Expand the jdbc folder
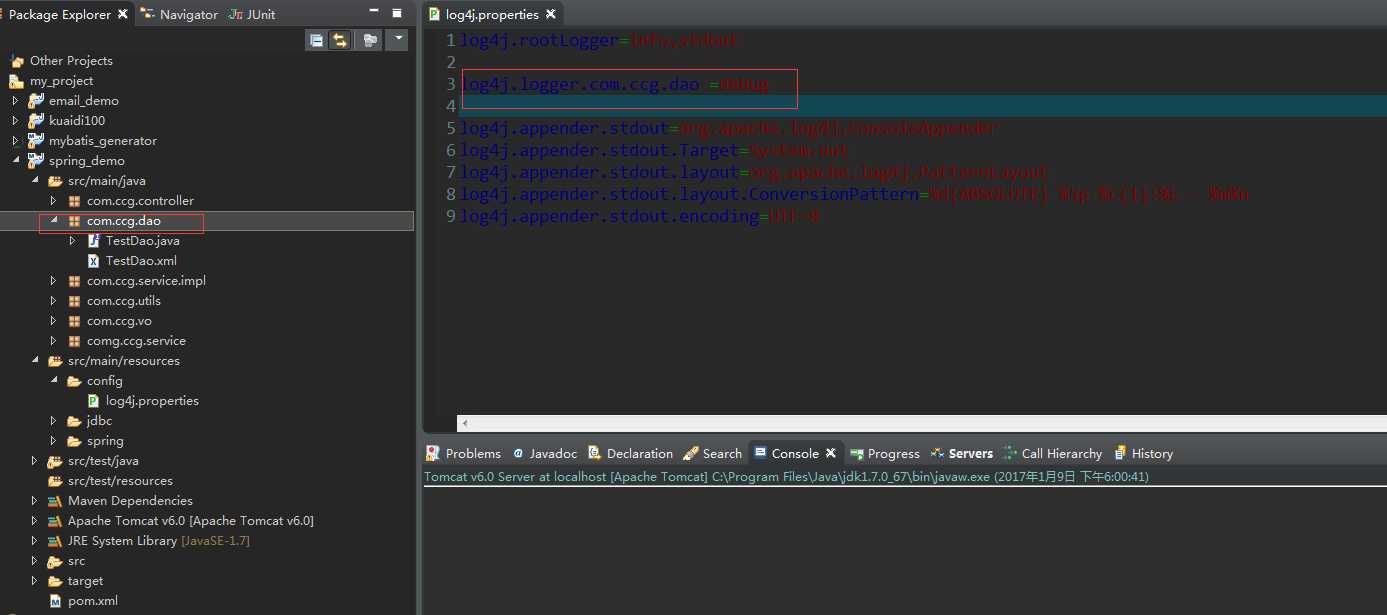This screenshot has height=615, width=1387. [x=54, y=420]
